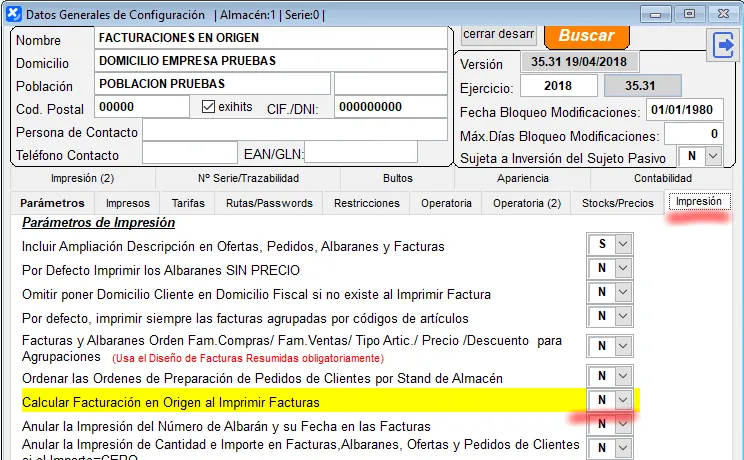Click the Persona de Contacto field
This screenshot has width=744, height=460.
[294, 130]
